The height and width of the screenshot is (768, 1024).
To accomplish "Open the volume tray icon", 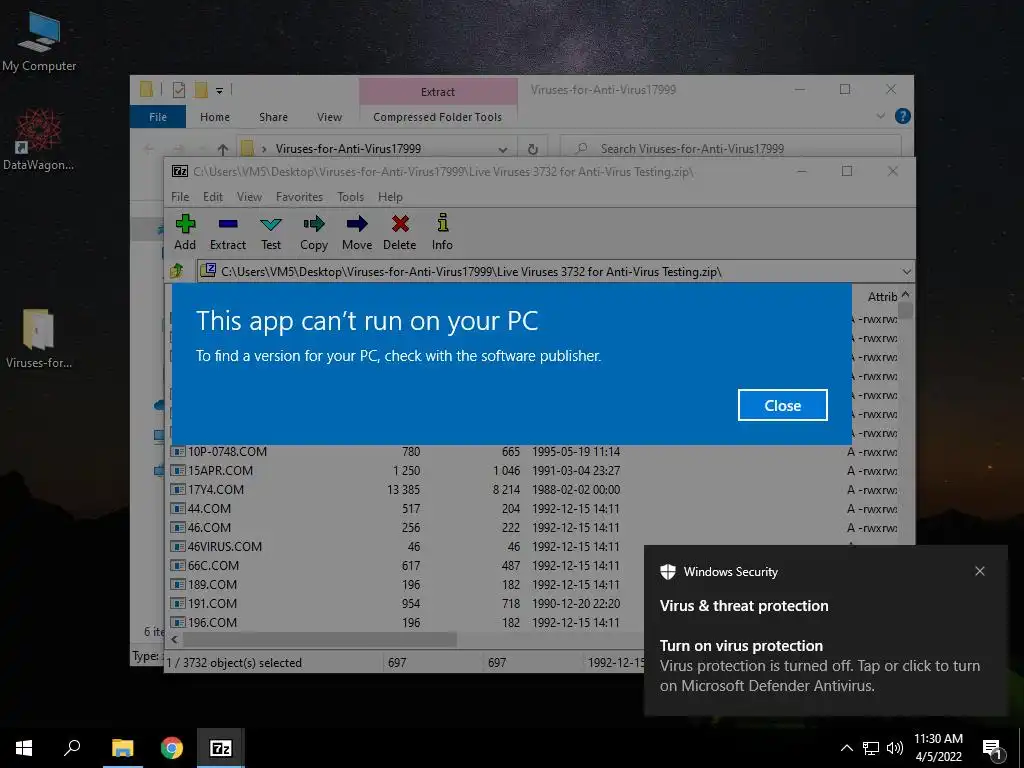I will 895,748.
